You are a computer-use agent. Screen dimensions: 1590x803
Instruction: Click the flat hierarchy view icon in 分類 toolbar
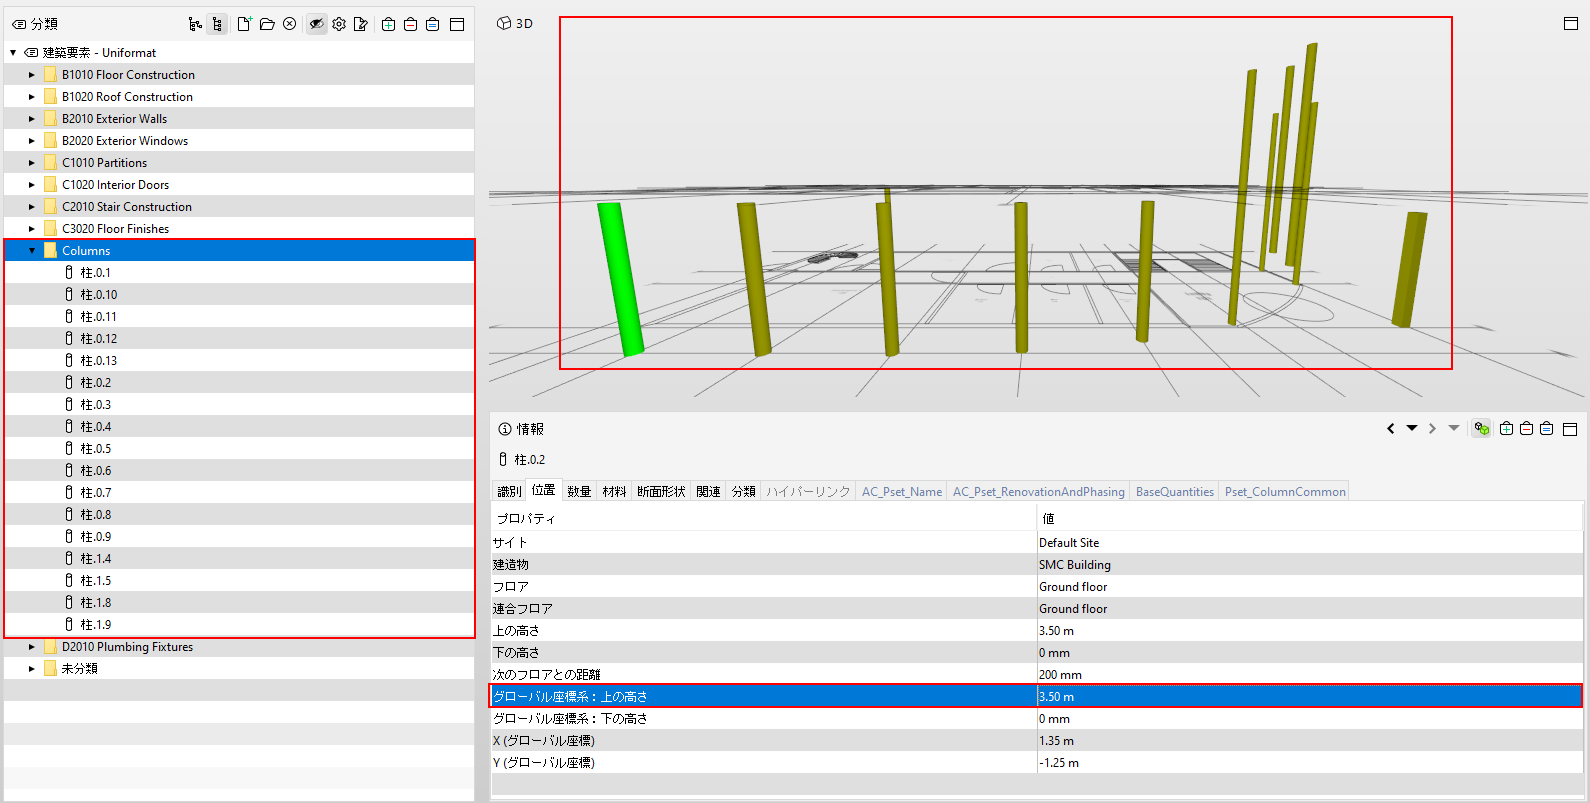[x=195, y=24]
